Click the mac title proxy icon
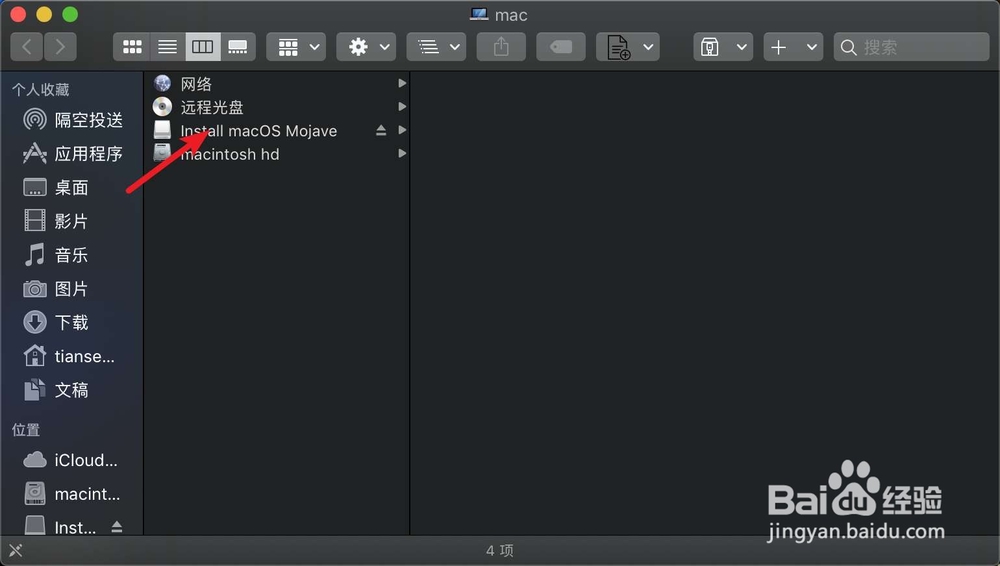This screenshot has width=1000, height=566. point(479,14)
